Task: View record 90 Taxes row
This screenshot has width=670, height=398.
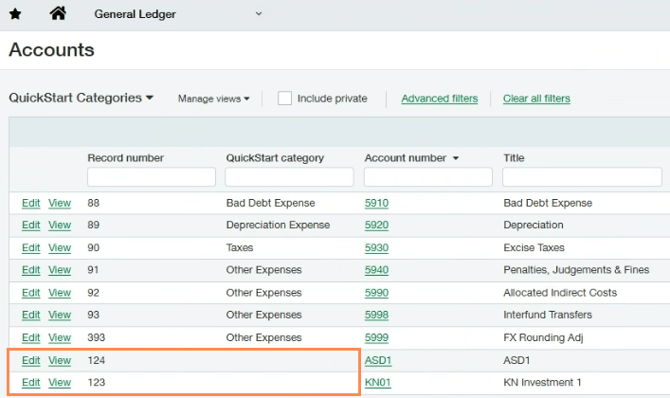Action: point(59,248)
